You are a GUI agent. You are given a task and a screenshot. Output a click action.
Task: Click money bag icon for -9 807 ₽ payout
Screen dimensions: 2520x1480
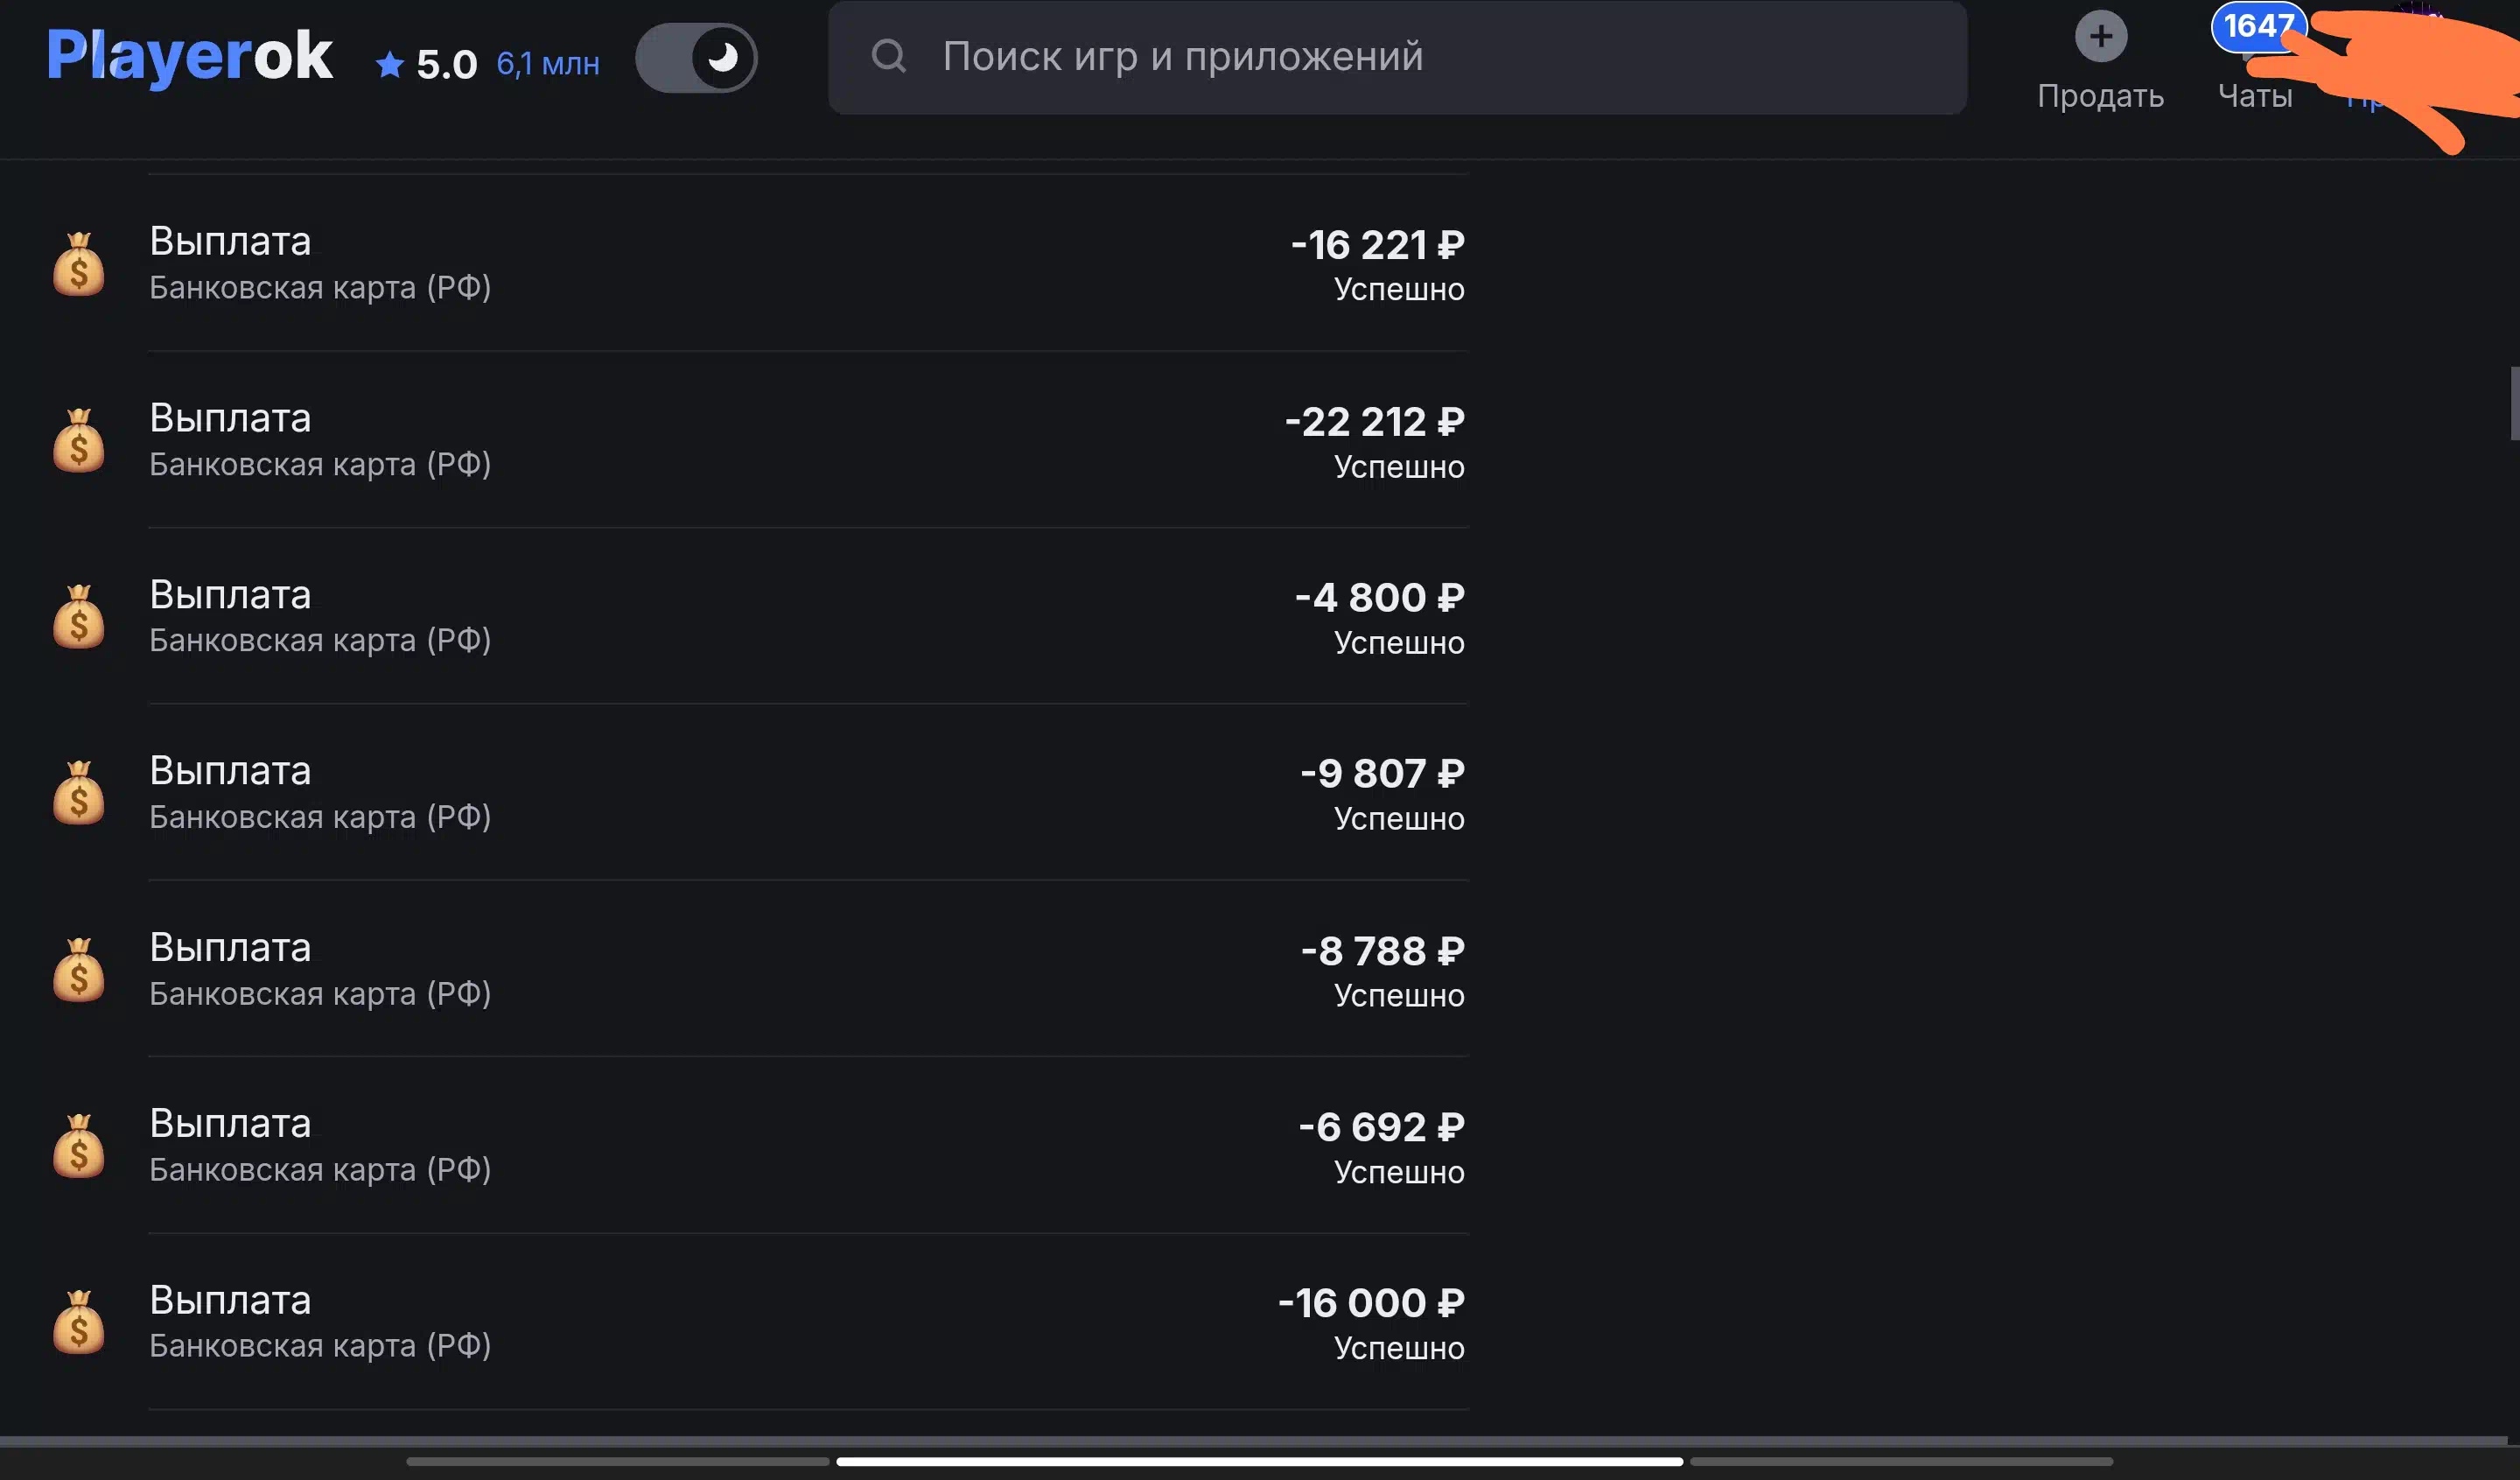(x=79, y=793)
